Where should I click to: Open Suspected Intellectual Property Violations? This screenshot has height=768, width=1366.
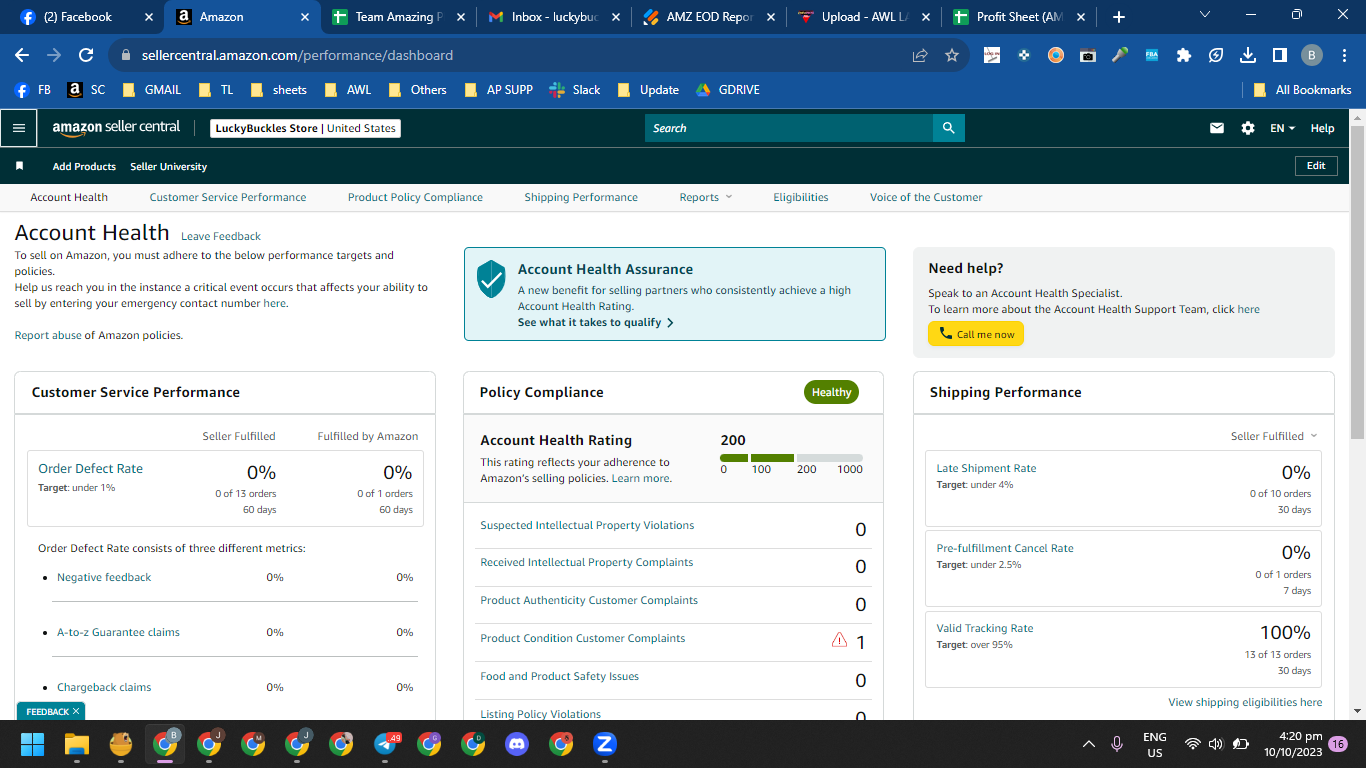point(587,525)
